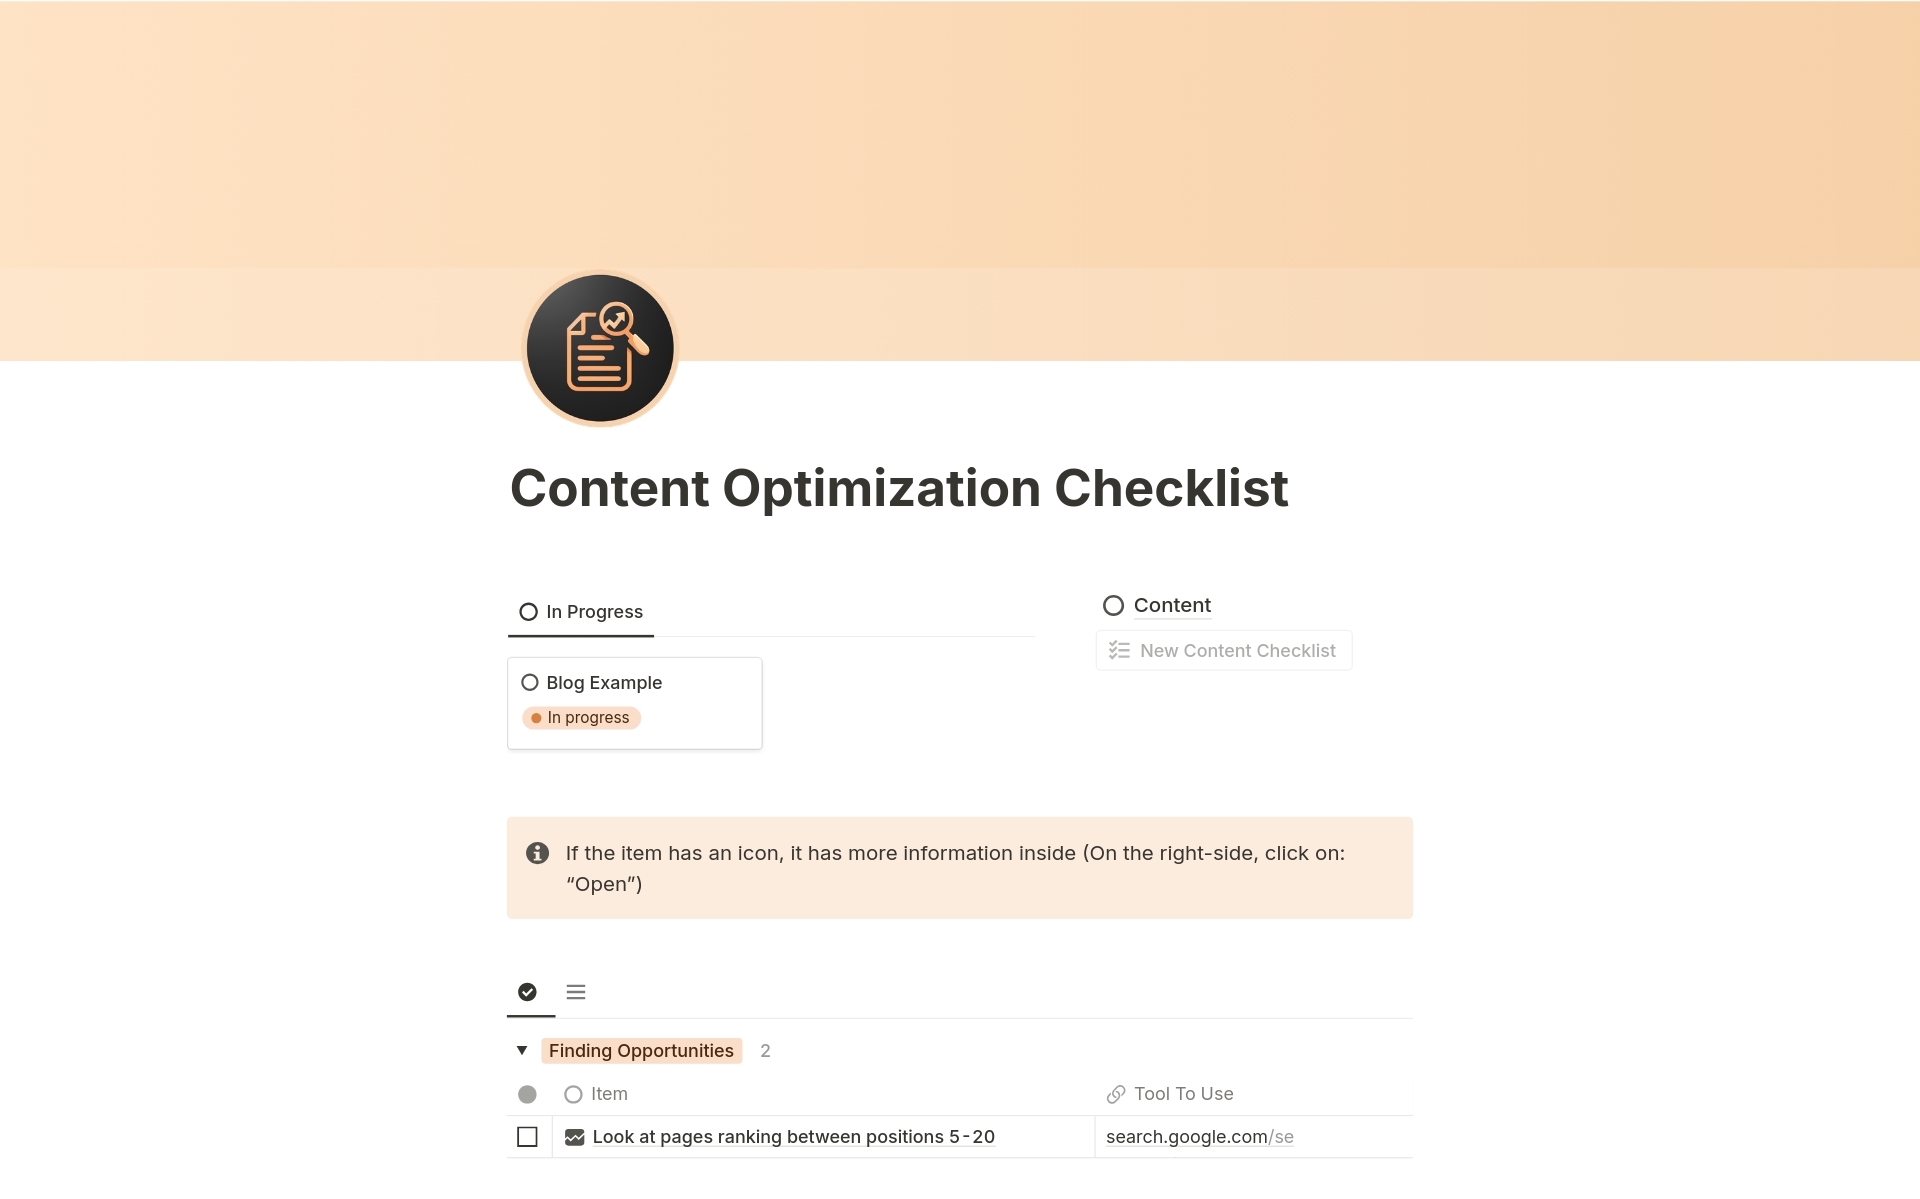Screen dimensions: 1920x1199
Task: Click the checklist icon on New Content Checklist
Action: [x=1119, y=651]
